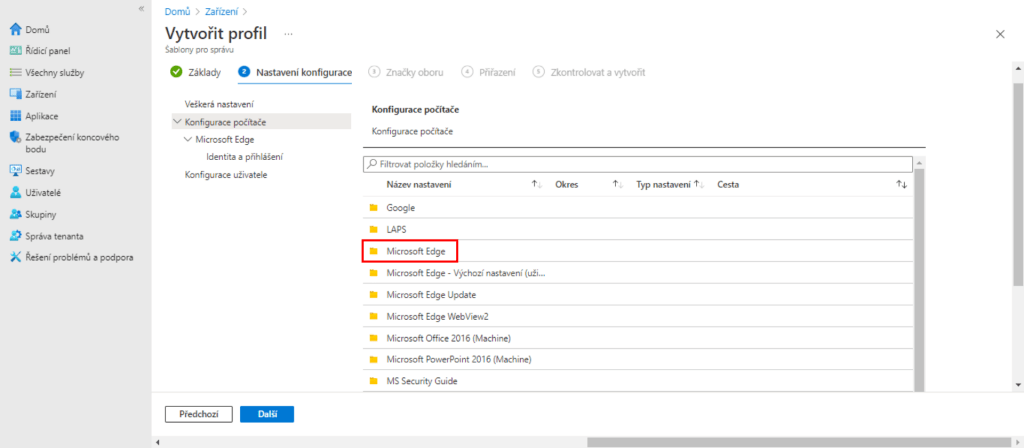This screenshot has height=448, width=1024.
Task: Collapse Konfigurace počítače tree node
Action: point(177,122)
